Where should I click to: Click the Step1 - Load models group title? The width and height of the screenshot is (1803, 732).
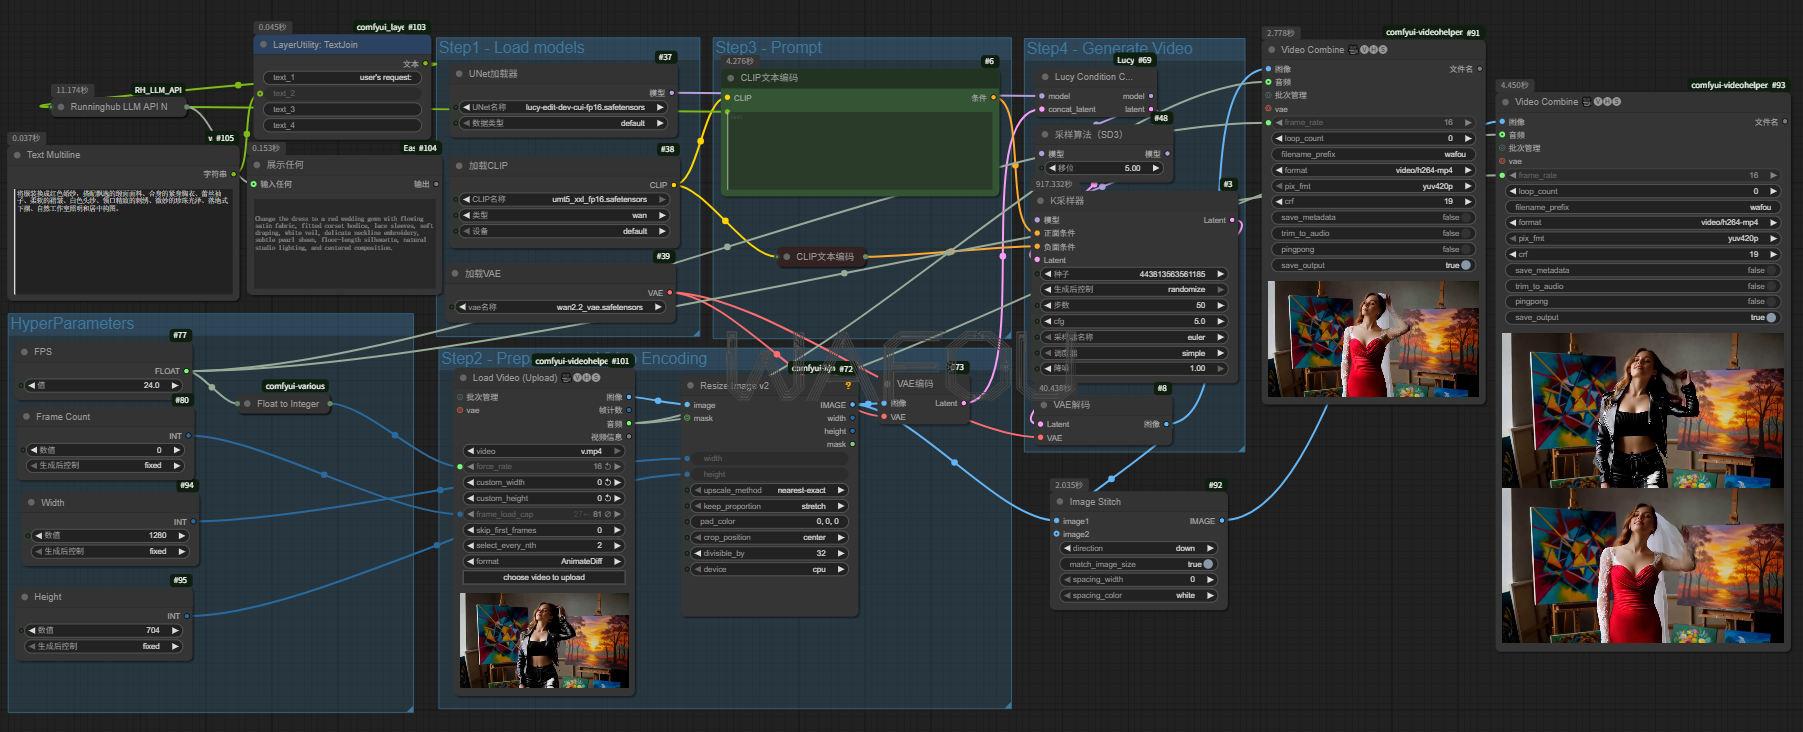pyautogui.click(x=511, y=48)
